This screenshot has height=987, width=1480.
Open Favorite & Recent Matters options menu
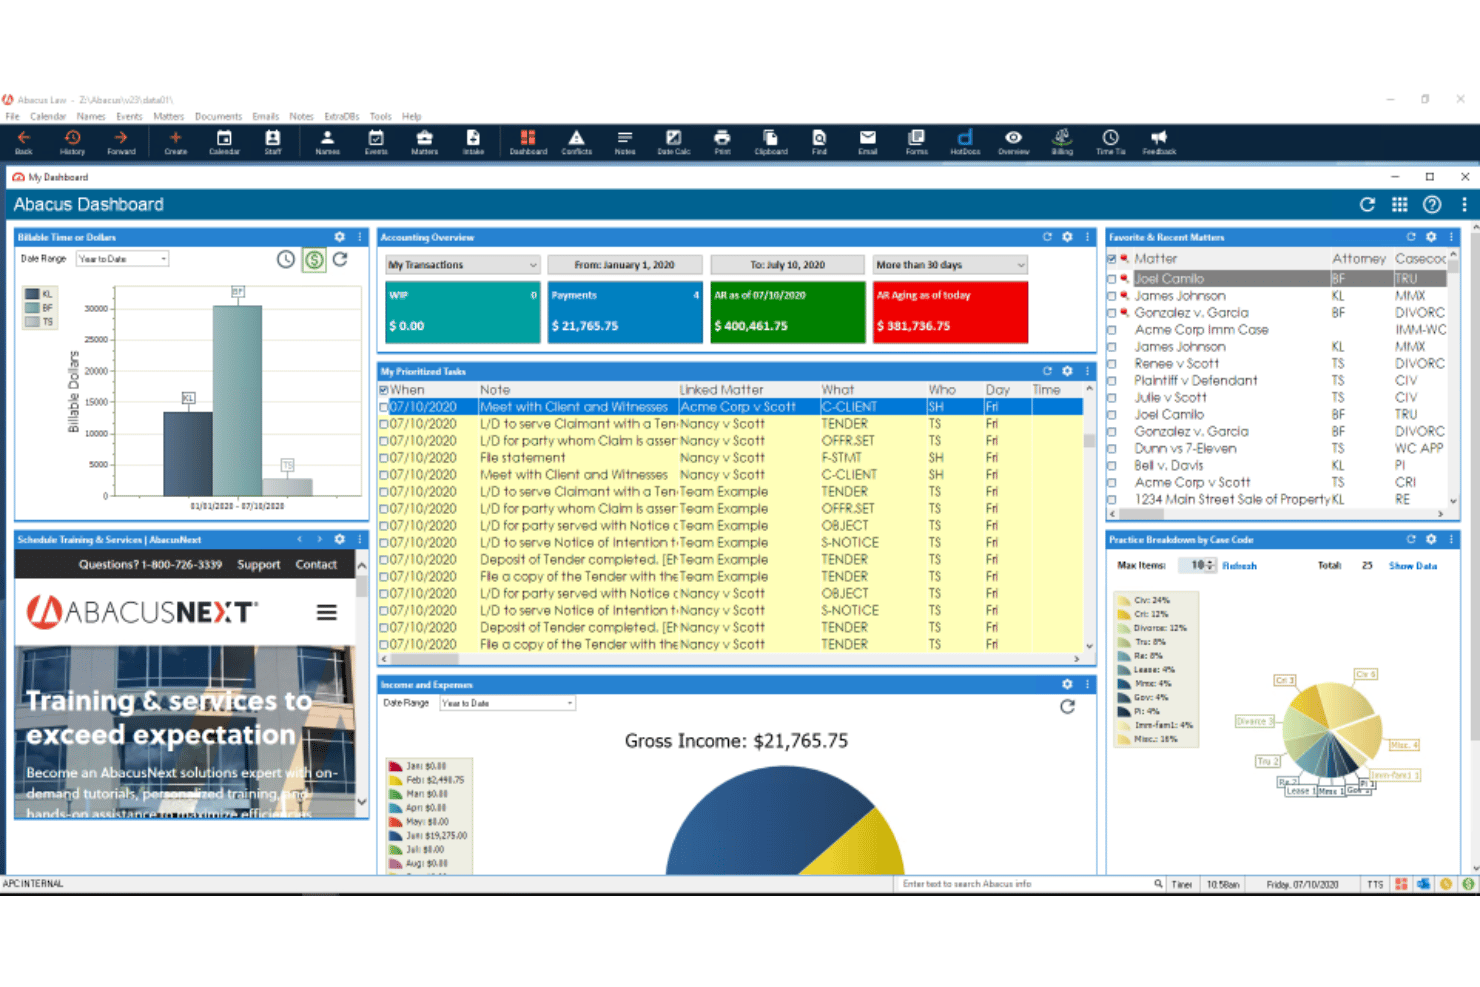[x=1451, y=237]
